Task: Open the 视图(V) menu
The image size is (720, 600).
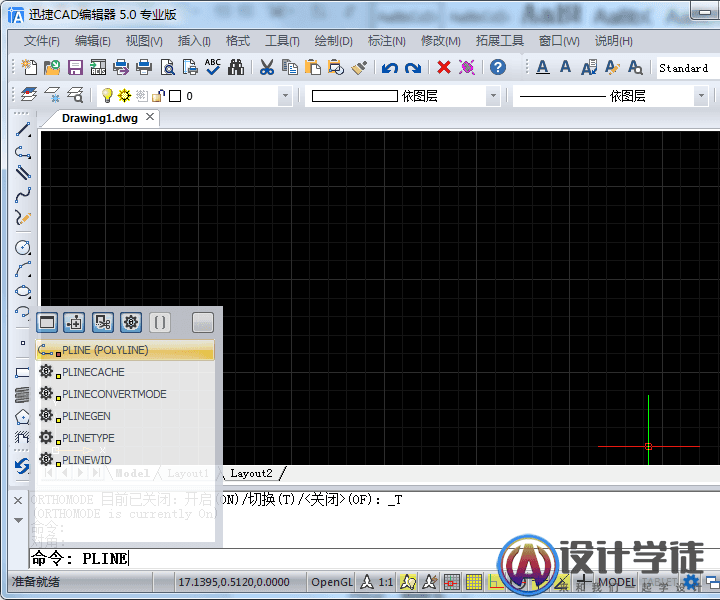Action: 144,41
